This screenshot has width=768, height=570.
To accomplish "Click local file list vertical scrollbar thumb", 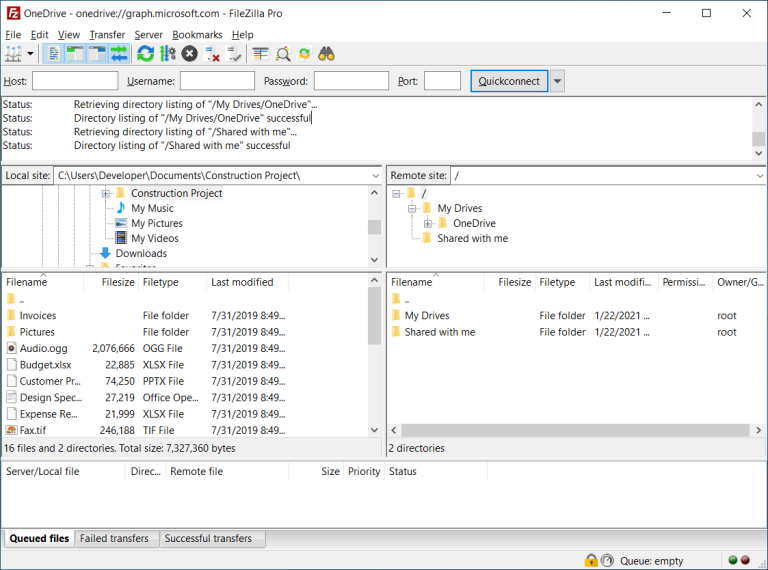I will (x=374, y=316).
